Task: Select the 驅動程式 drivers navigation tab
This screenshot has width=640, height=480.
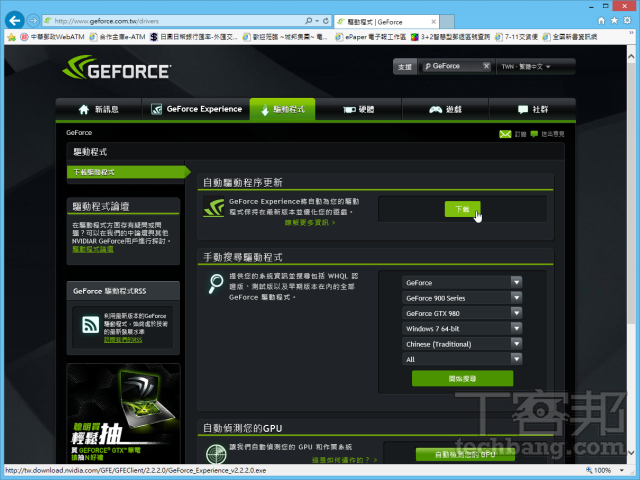Action: (282, 109)
